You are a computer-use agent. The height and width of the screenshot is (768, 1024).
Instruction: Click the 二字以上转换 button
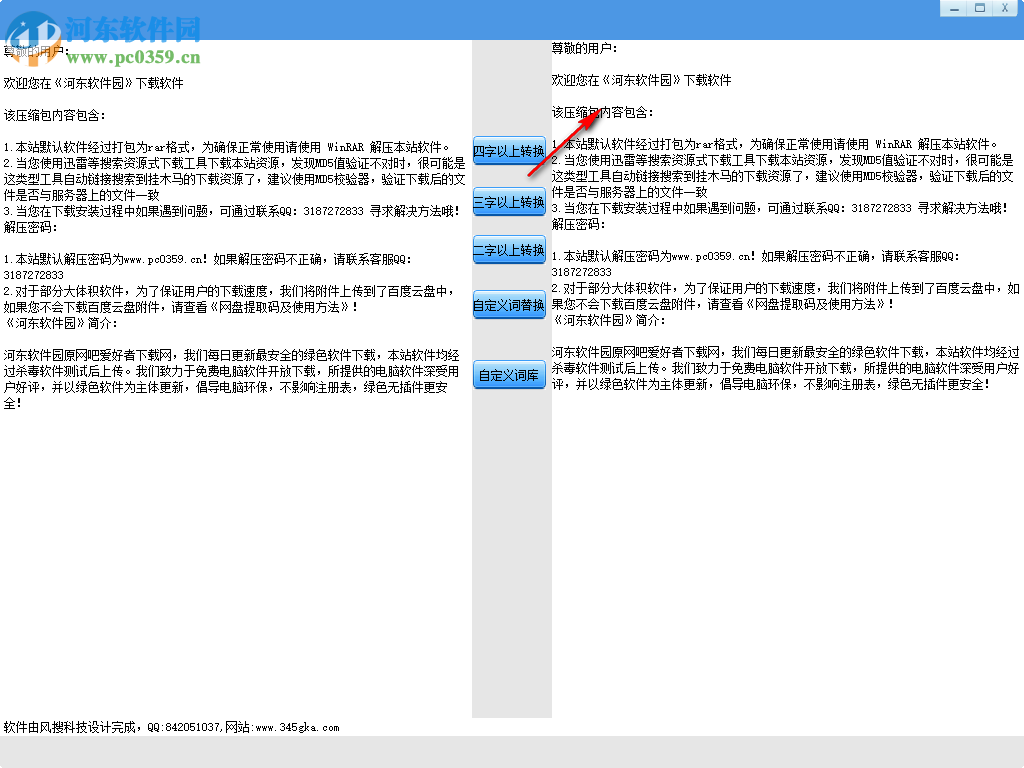pos(509,249)
